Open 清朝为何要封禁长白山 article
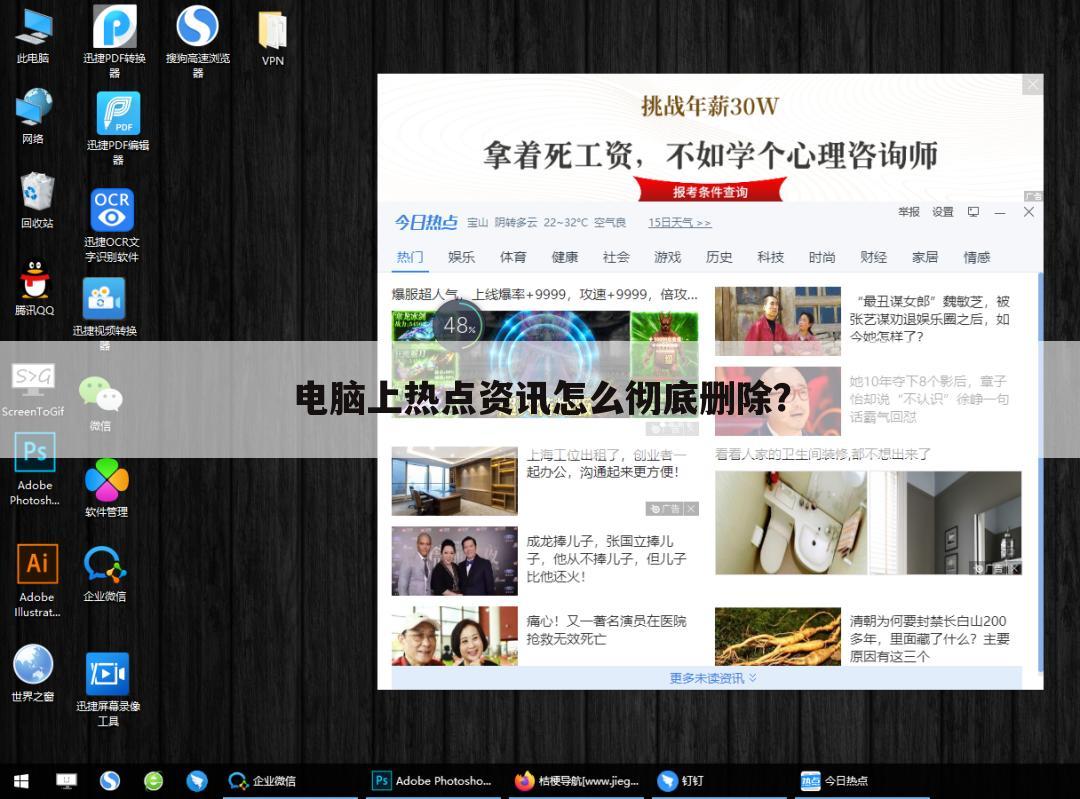The width and height of the screenshot is (1080, 799). (x=929, y=639)
